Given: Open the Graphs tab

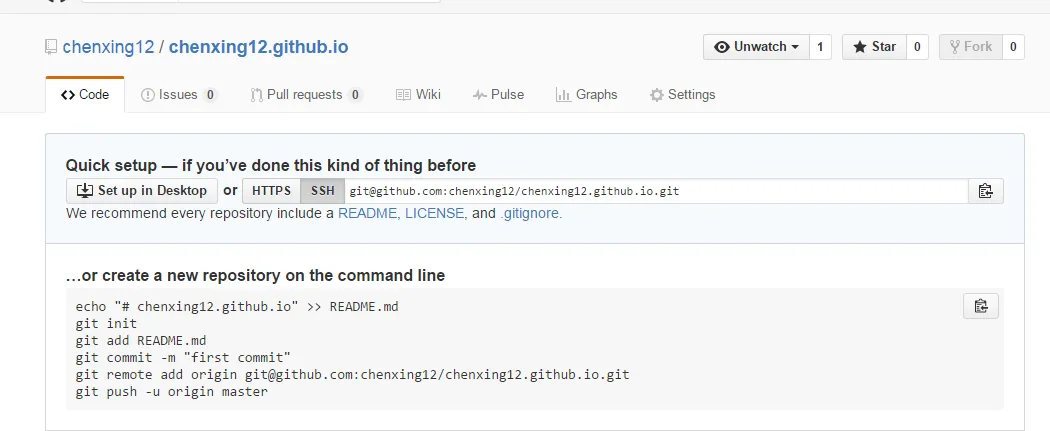Looking at the screenshot, I should [586, 95].
